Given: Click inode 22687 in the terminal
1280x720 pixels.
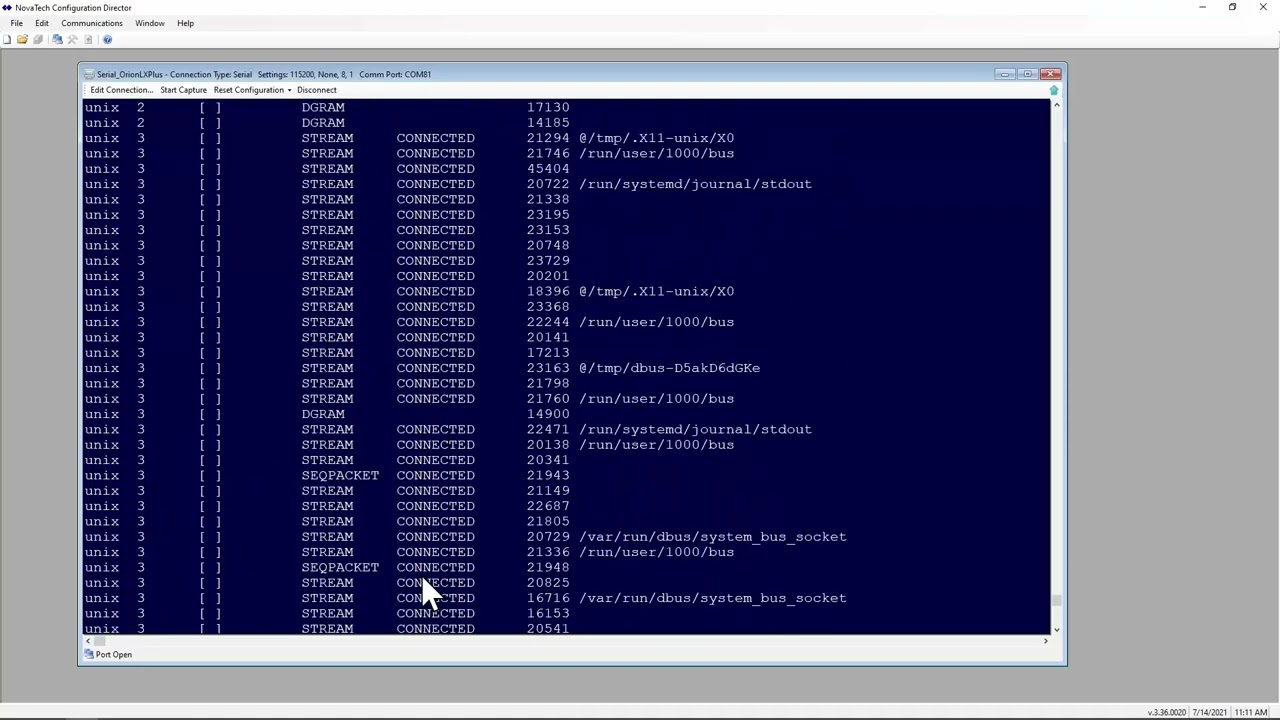Looking at the screenshot, I should click(548, 506).
